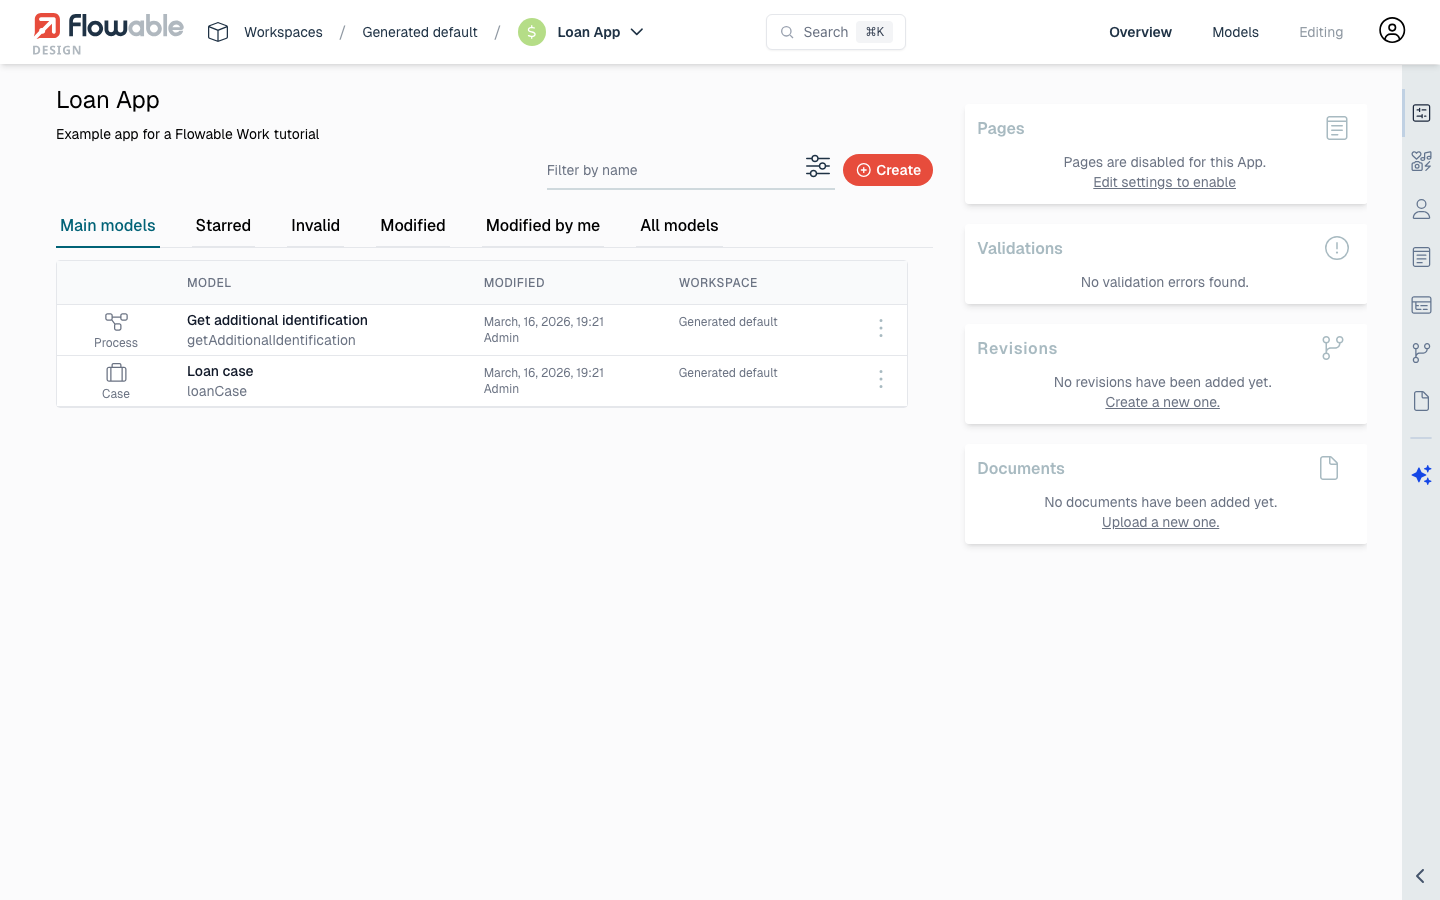Open the options menu for Loan case
Screen dimensions: 1440x900
tap(881, 380)
